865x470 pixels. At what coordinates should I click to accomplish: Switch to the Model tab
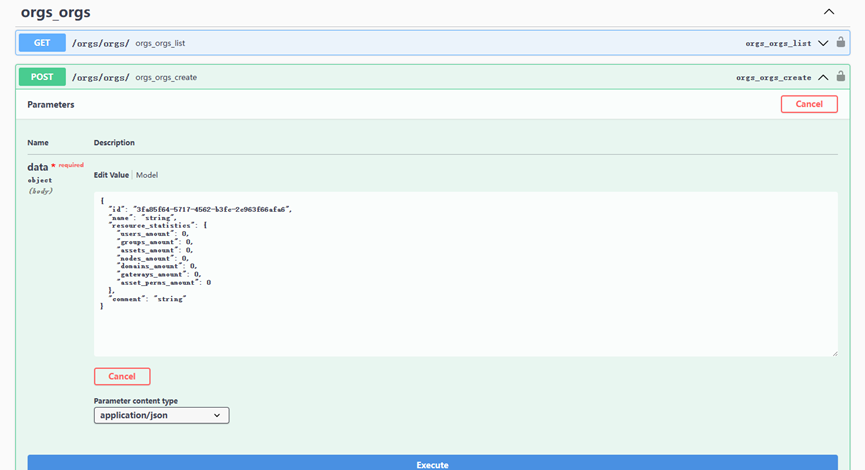tap(147, 175)
